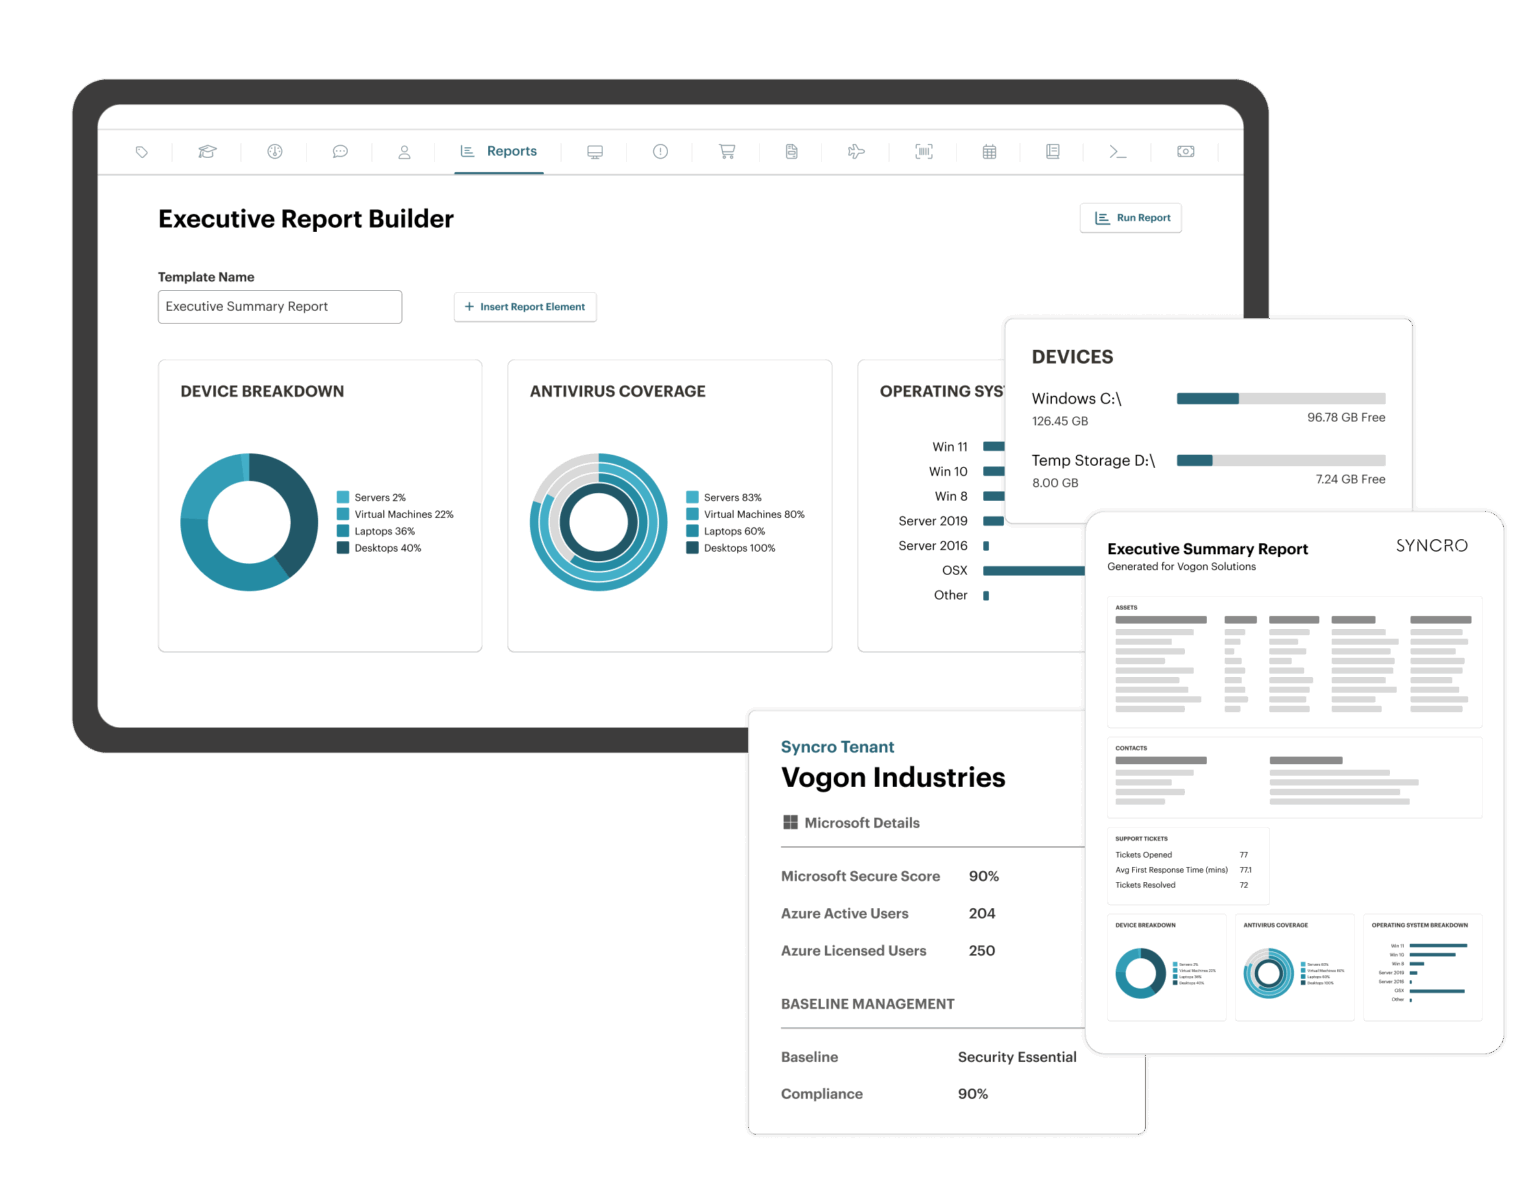Viewport: 1536px width, 1184px height.
Task: Click the 96.78 GB Free label
Action: (x=1346, y=417)
